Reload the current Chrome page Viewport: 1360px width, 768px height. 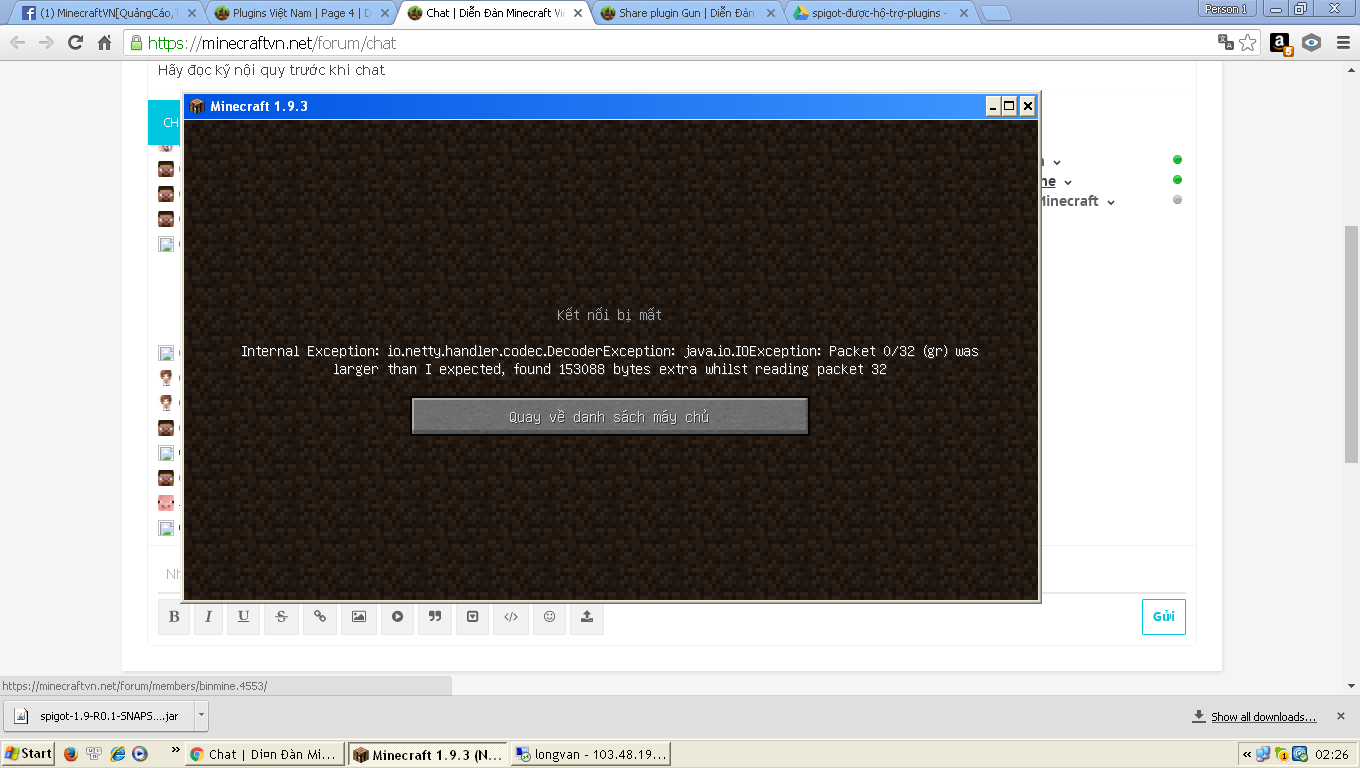(x=75, y=43)
